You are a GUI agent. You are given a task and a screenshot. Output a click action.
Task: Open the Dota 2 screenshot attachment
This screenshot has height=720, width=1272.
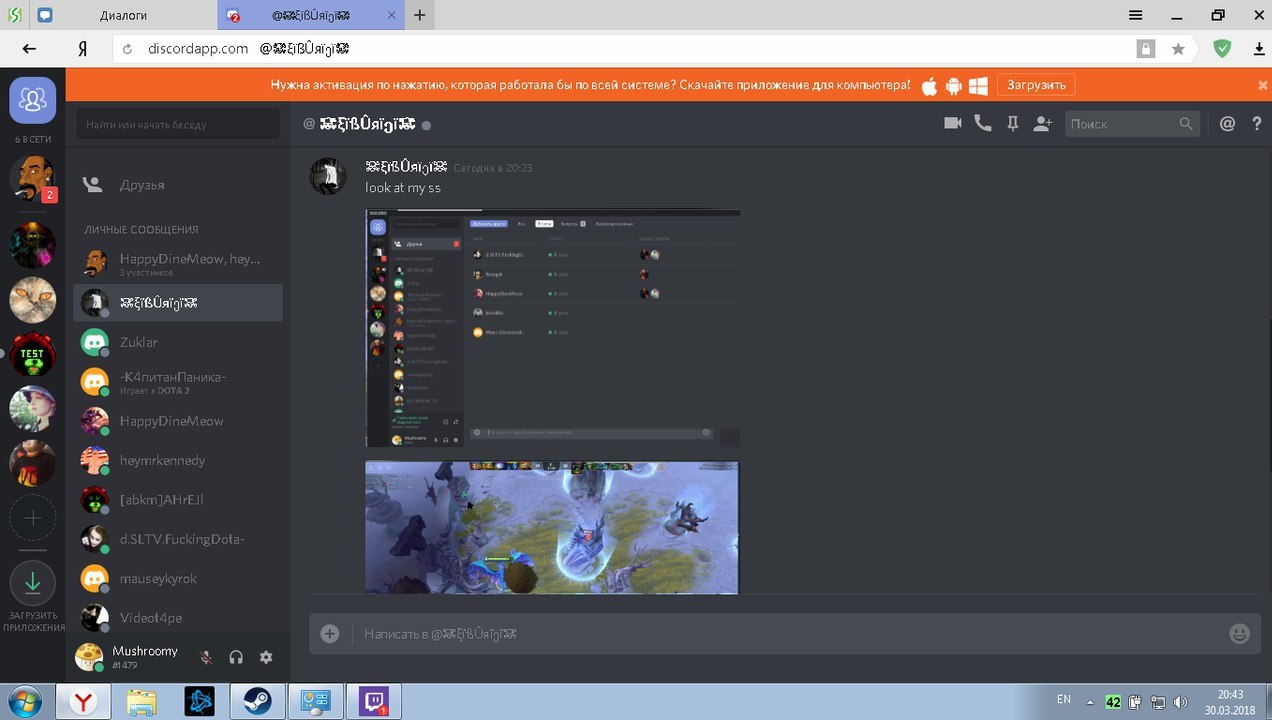(552, 527)
